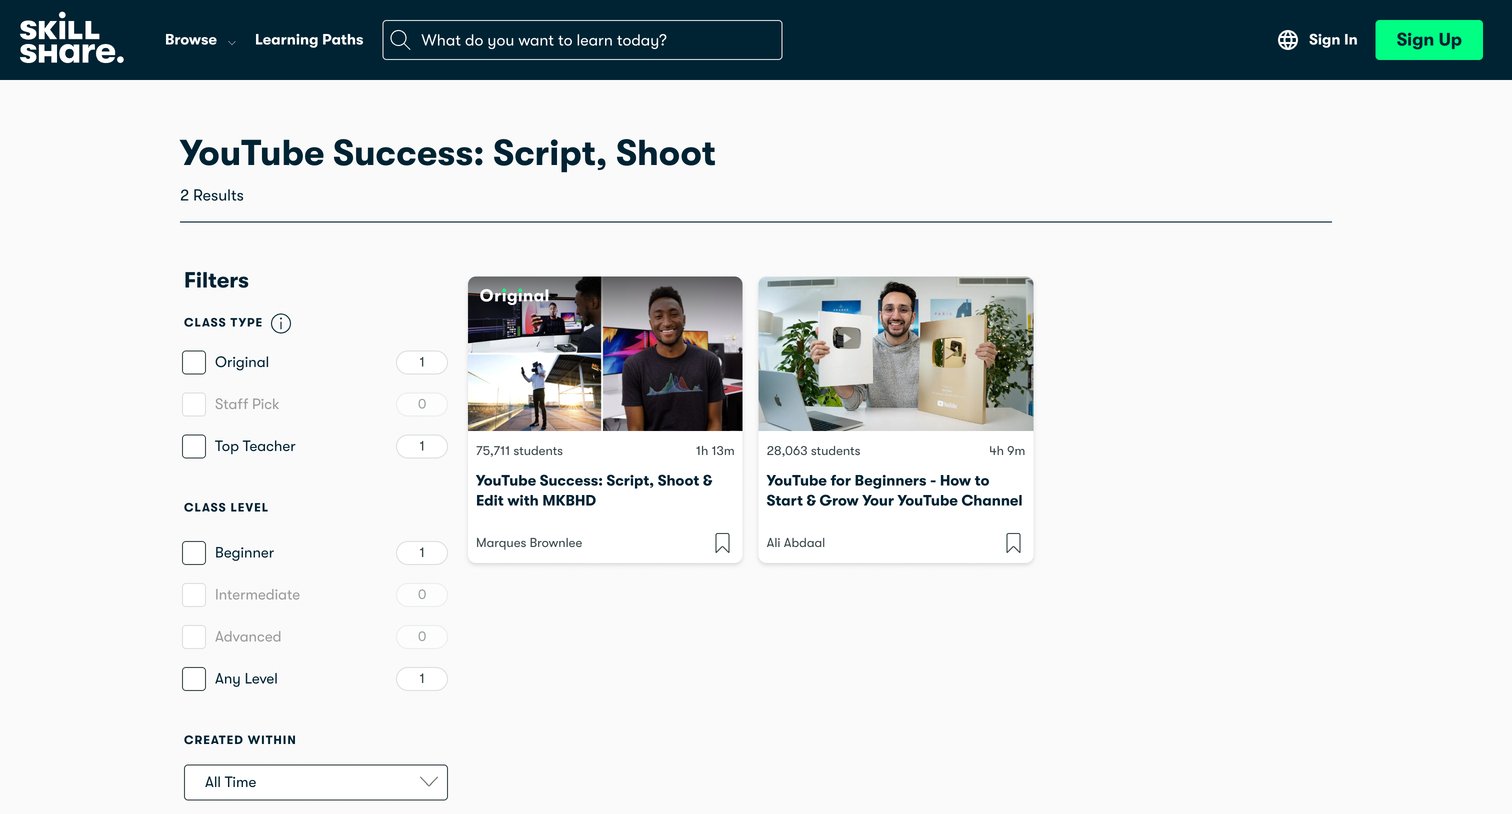The width and height of the screenshot is (1512, 814).
Task: Open 'YouTube Success: Script, Shoot & Edit with MKBHD' title
Action: 594,491
